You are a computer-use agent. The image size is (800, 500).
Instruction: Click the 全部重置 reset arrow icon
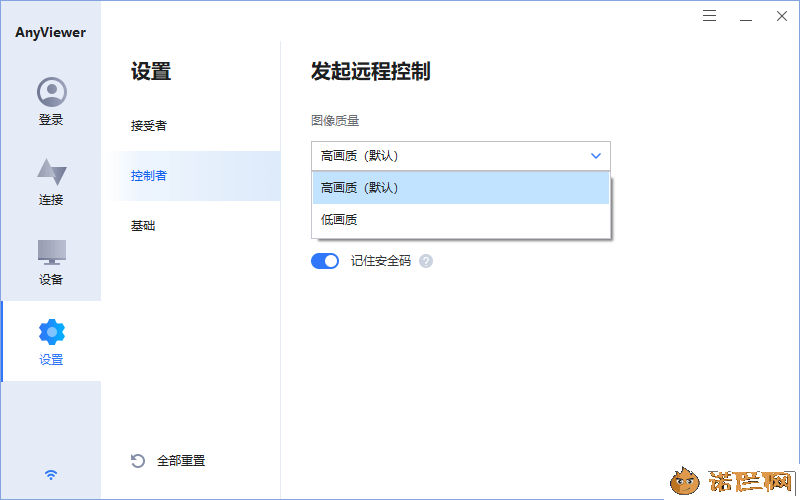(138, 461)
